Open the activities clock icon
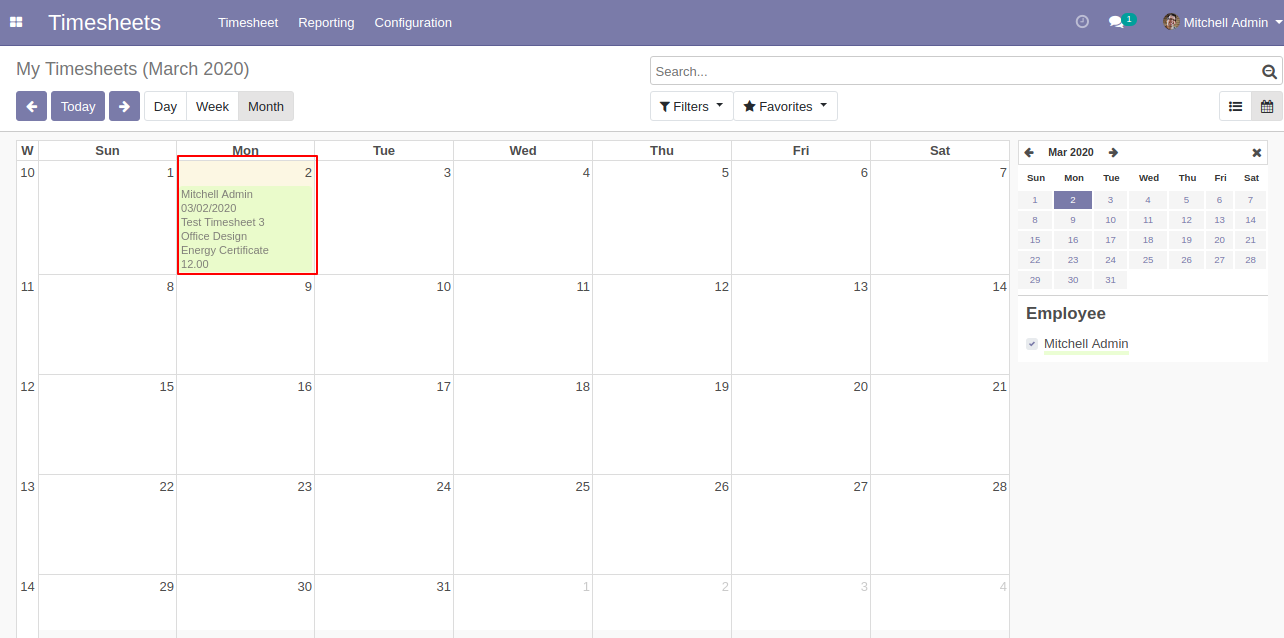This screenshot has height=638, width=1284. point(1082,22)
